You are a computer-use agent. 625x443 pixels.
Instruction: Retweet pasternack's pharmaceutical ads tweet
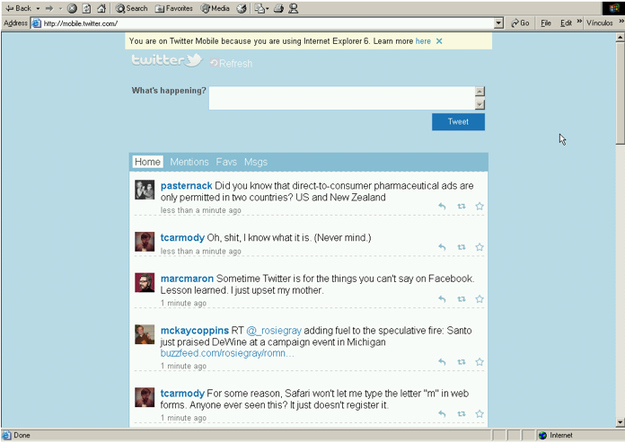coord(461,206)
